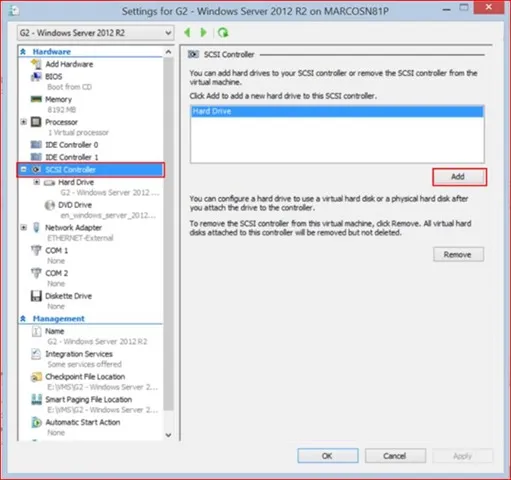Image resolution: width=511 pixels, height=480 pixels.
Task: Click the 8192 MB memory value
Action: click(61, 110)
